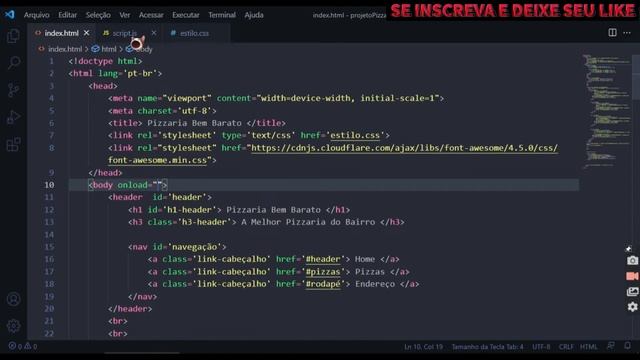The height and width of the screenshot is (360, 640).
Task: Click the recorder camera screenshot icon
Action: click(x=632, y=260)
